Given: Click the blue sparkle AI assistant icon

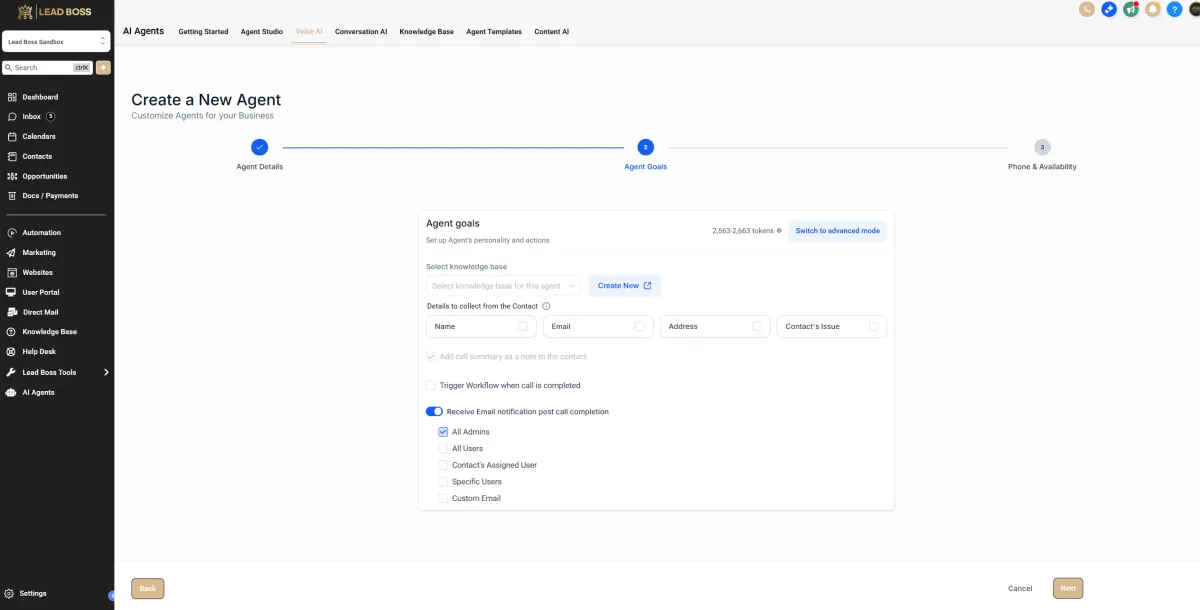Looking at the screenshot, I should point(1109,9).
